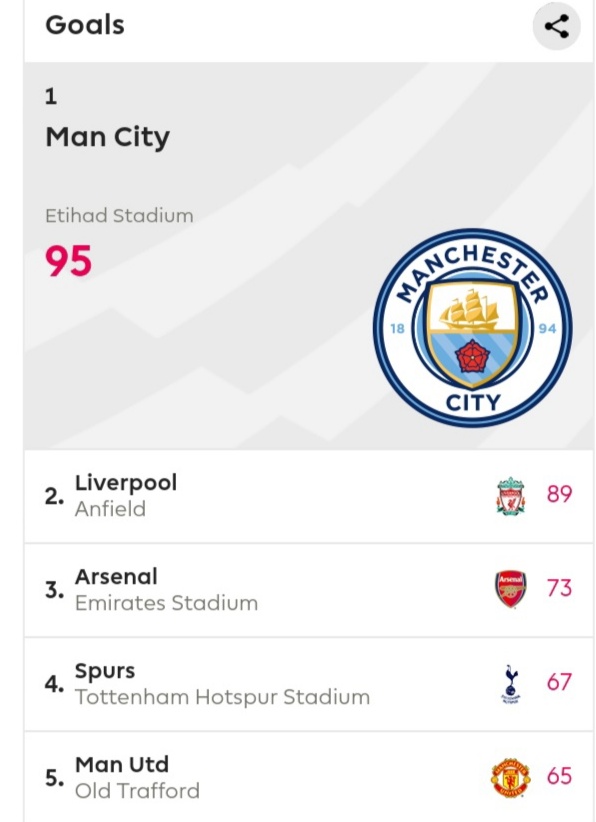The image size is (596, 822).
Task: Click Man City's 95 goals figure
Action: click(x=68, y=261)
